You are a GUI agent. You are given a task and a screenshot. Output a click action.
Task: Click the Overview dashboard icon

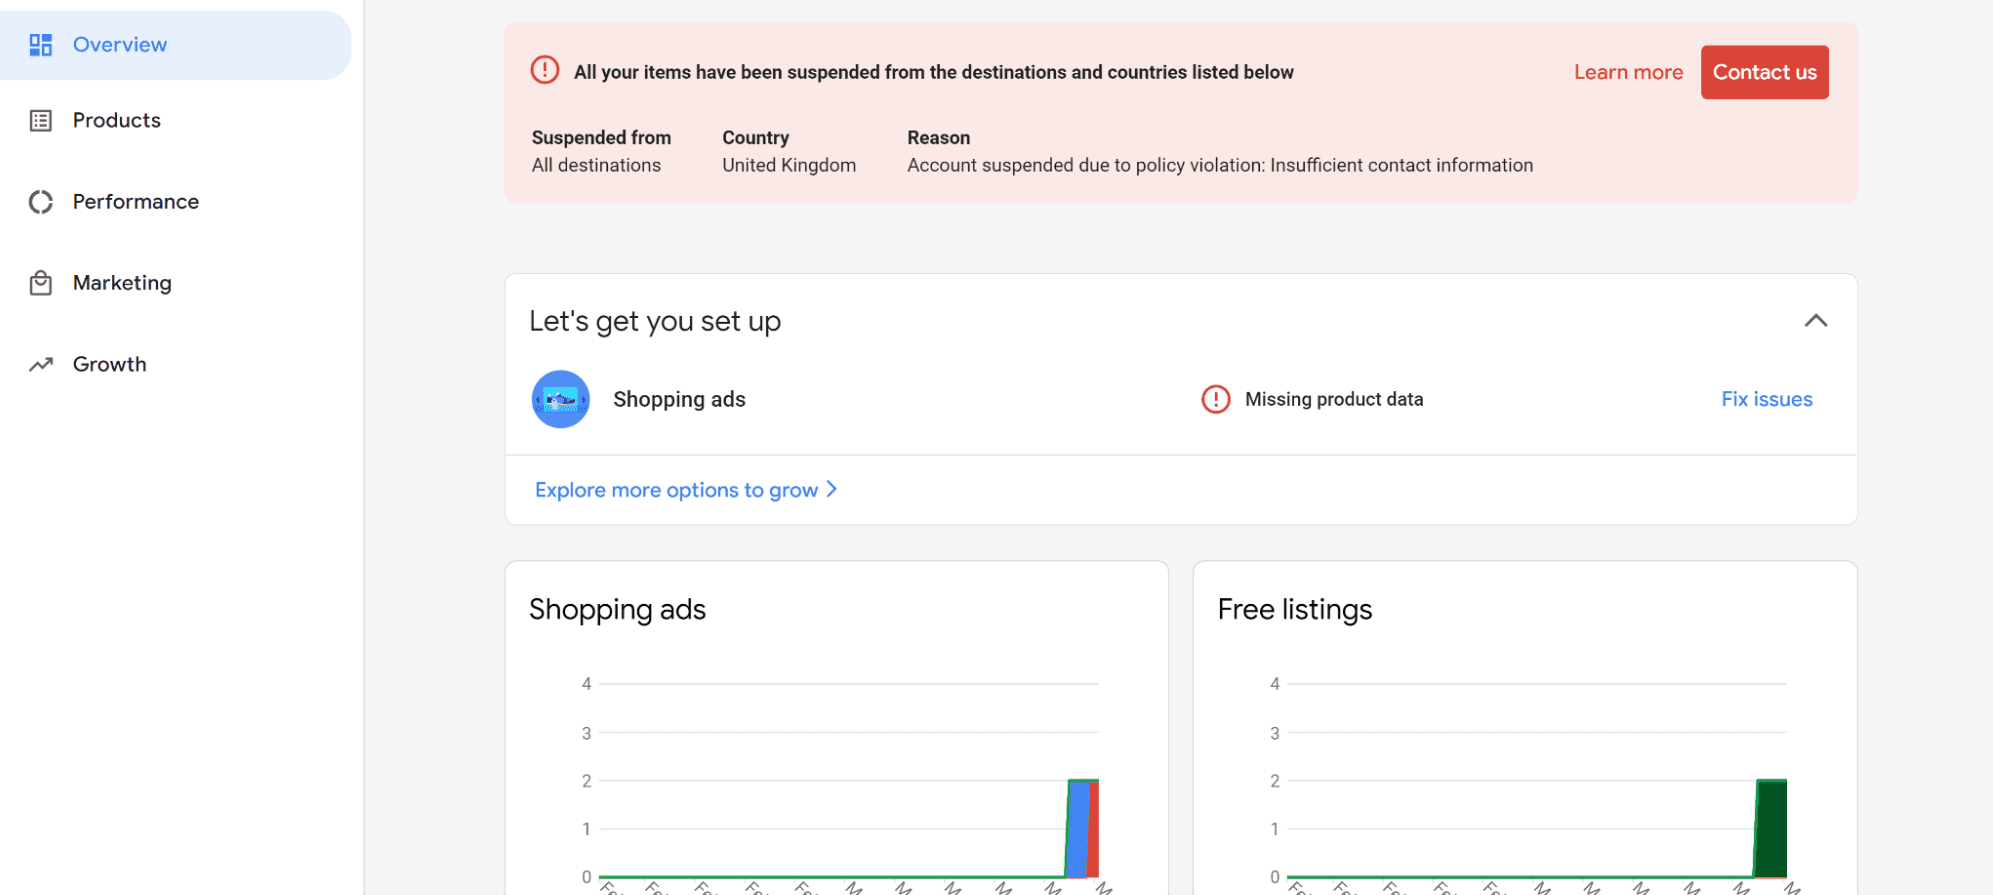pyautogui.click(x=41, y=45)
